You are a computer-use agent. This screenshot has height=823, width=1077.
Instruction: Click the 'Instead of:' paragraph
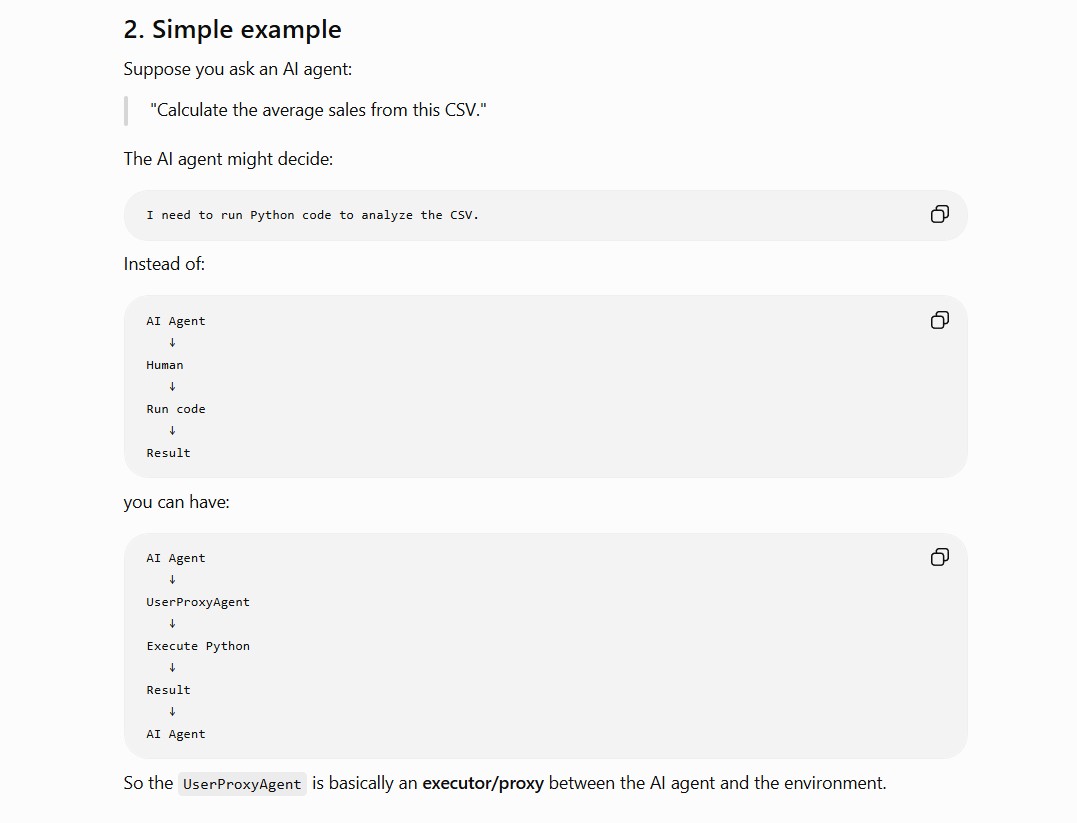click(164, 264)
